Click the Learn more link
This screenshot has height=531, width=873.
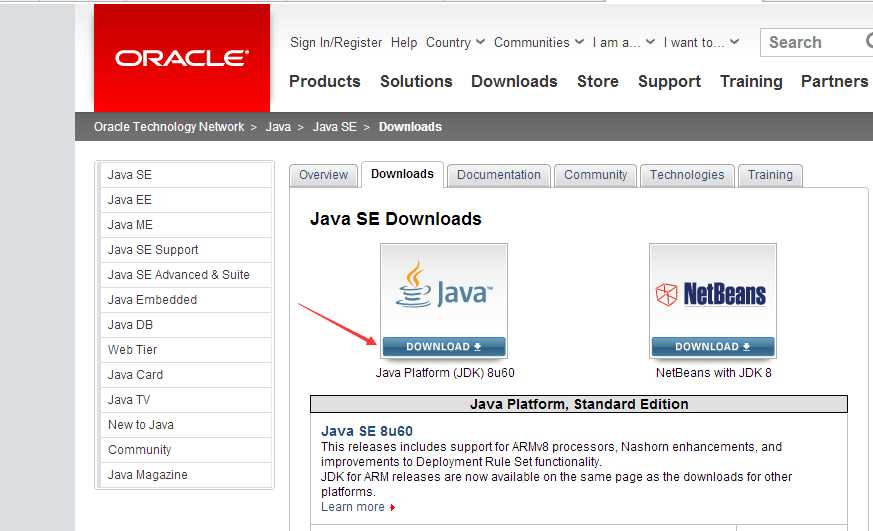352,507
